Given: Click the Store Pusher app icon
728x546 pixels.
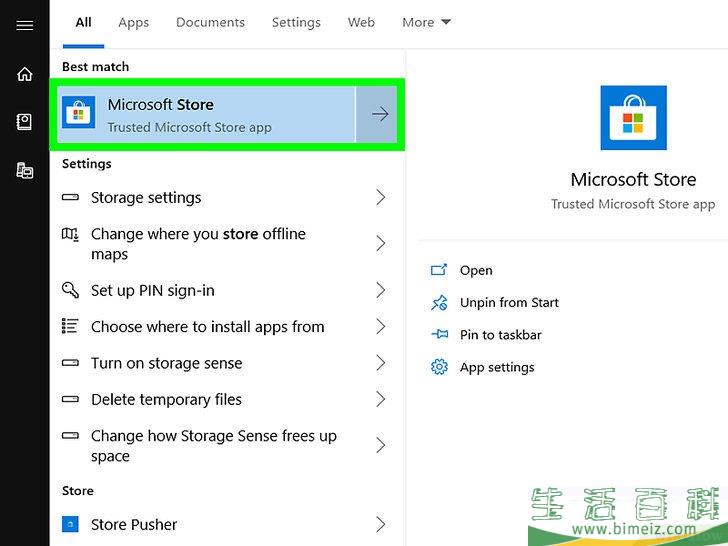Looking at the screenshot, I should pos(70,524).
